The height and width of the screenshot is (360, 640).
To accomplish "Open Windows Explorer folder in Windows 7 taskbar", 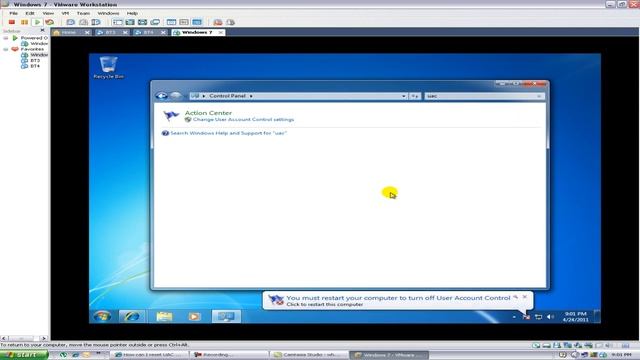I will point(164,316).
